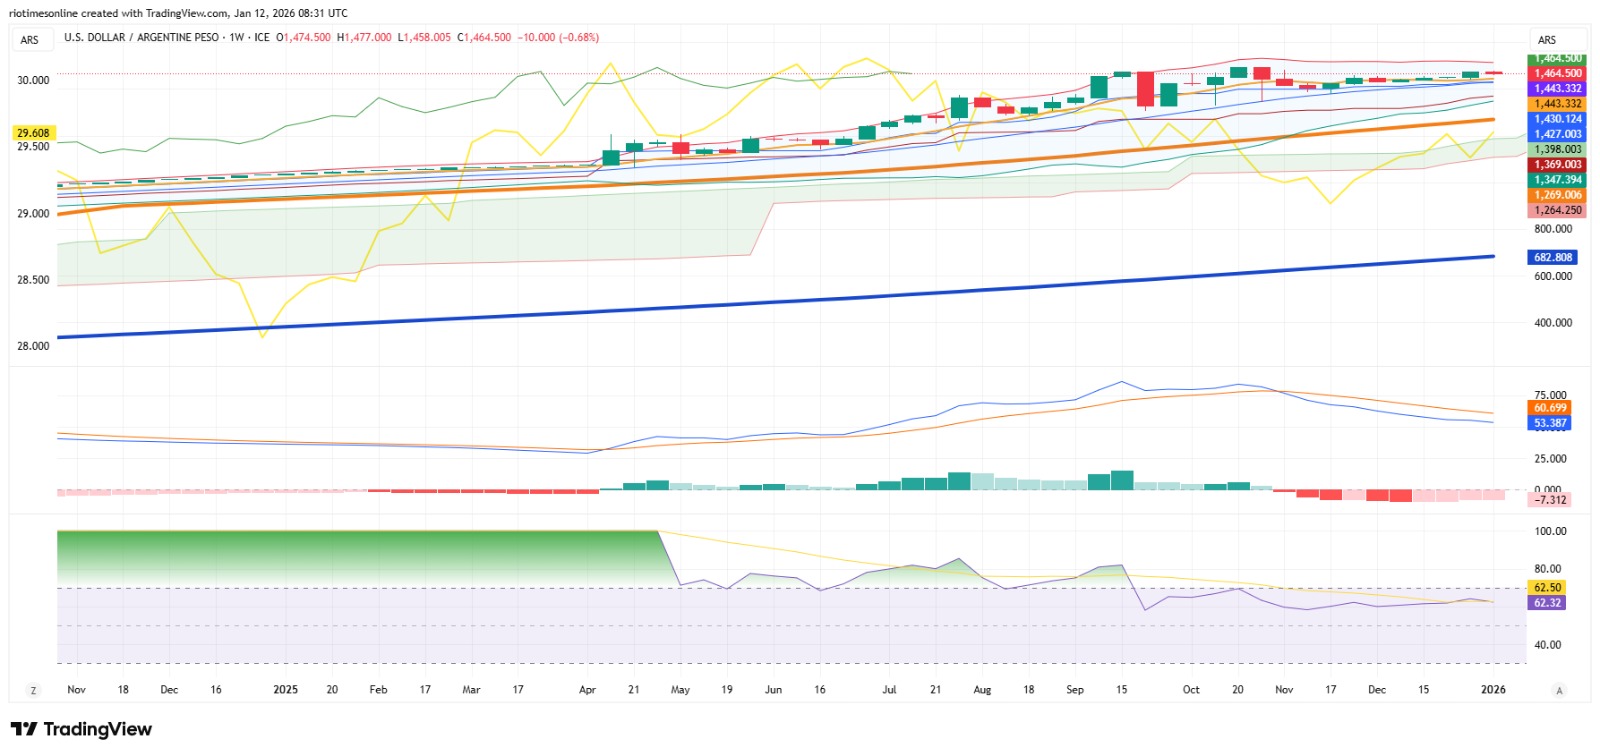Click the change value −10.000 (−0.68%)
Screen dimensions: 1600x756
click(558, 37)
